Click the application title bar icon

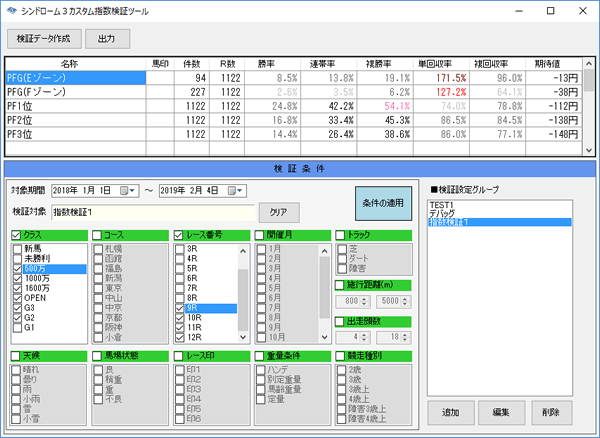12,11
